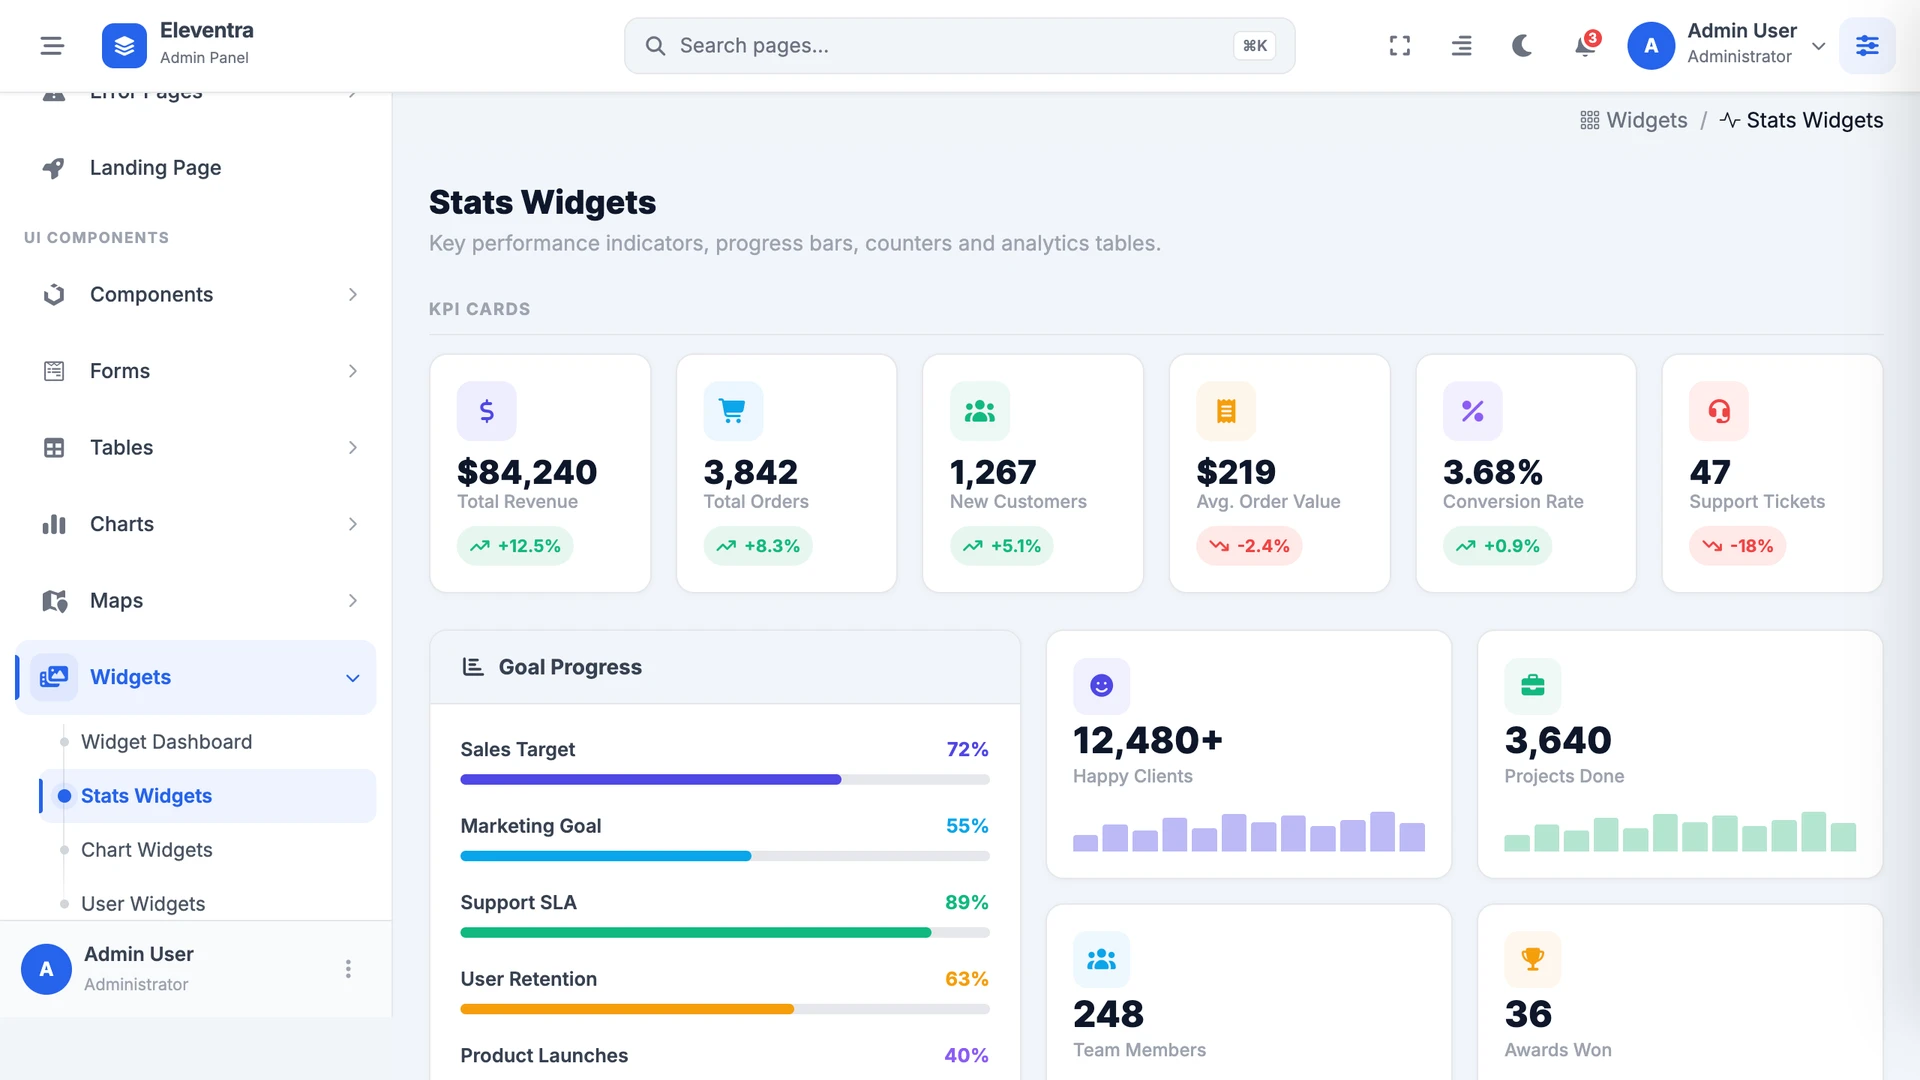Click the +12.5% revenue trend badge
Viewport: 1920px width, 1080px height.
(x=515, y=546)
